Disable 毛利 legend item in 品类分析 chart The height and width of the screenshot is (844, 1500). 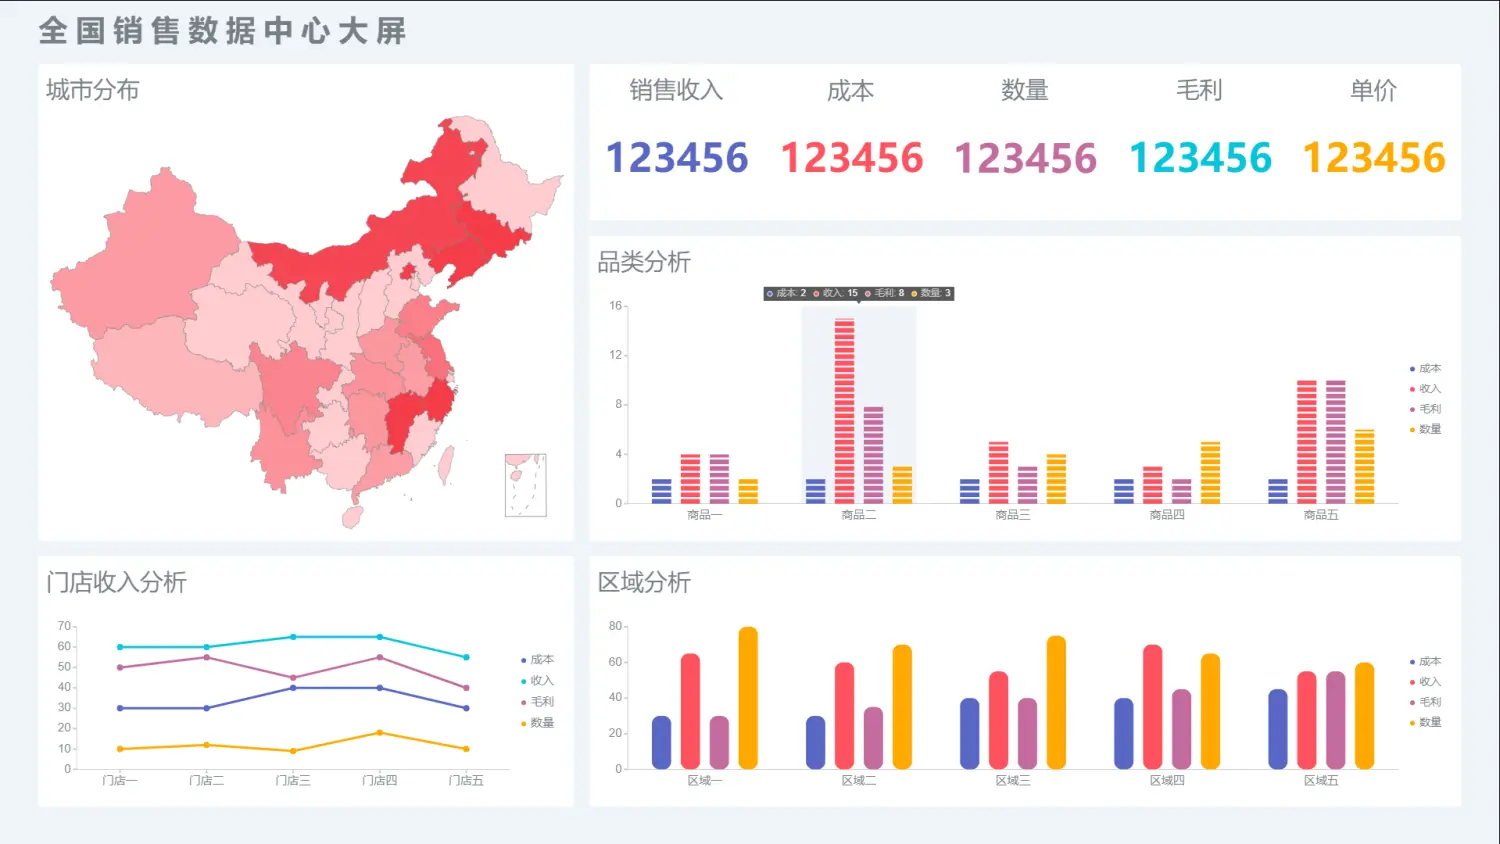point(1428,409)
